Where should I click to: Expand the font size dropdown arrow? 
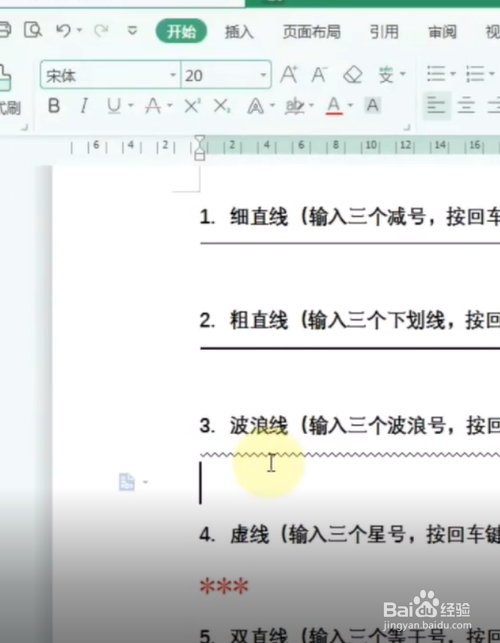coord(264,75)
